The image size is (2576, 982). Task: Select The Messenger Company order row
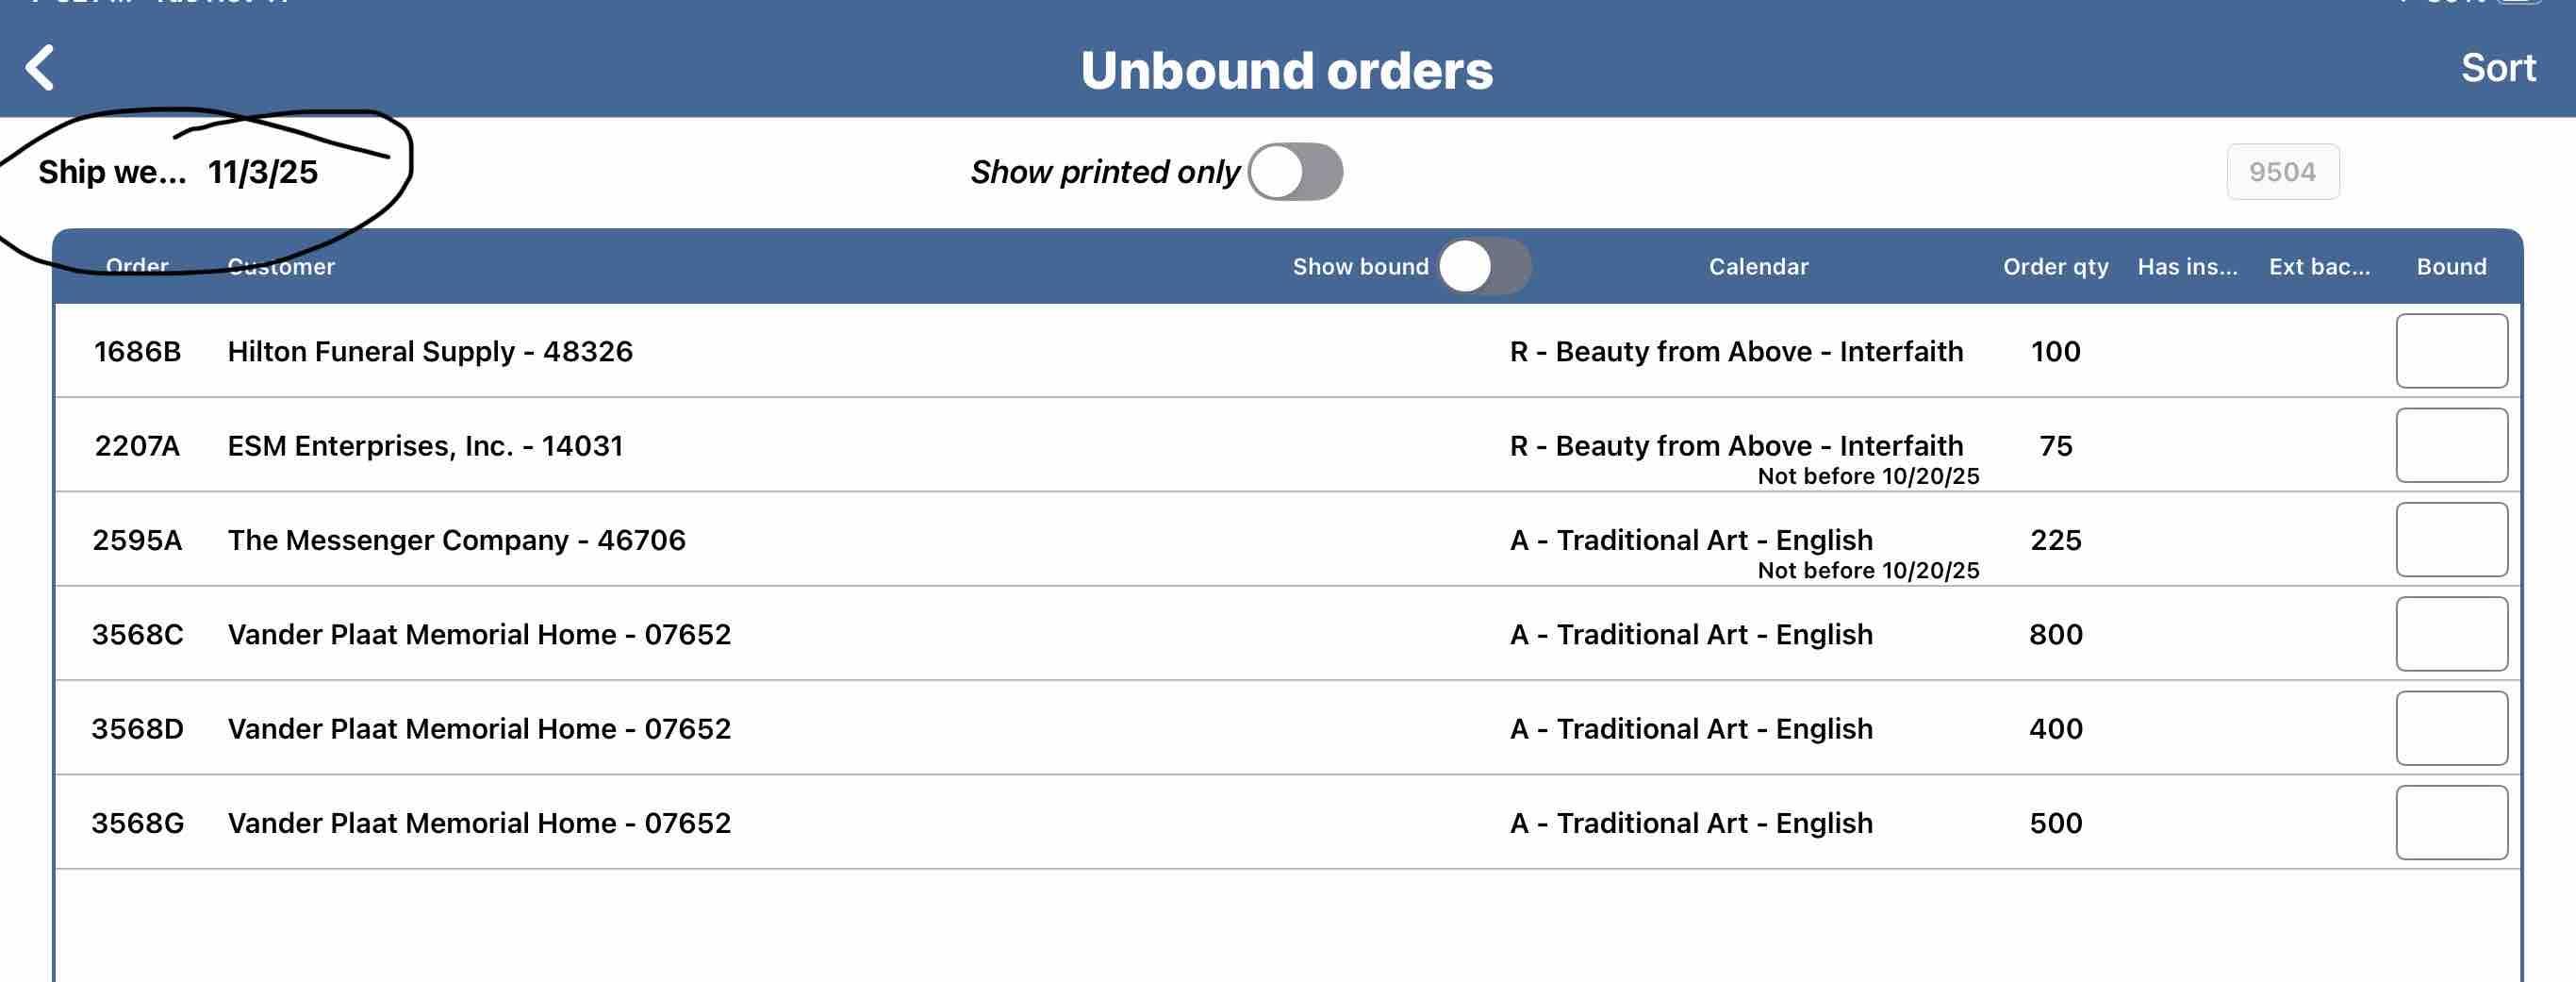[456, 540]
